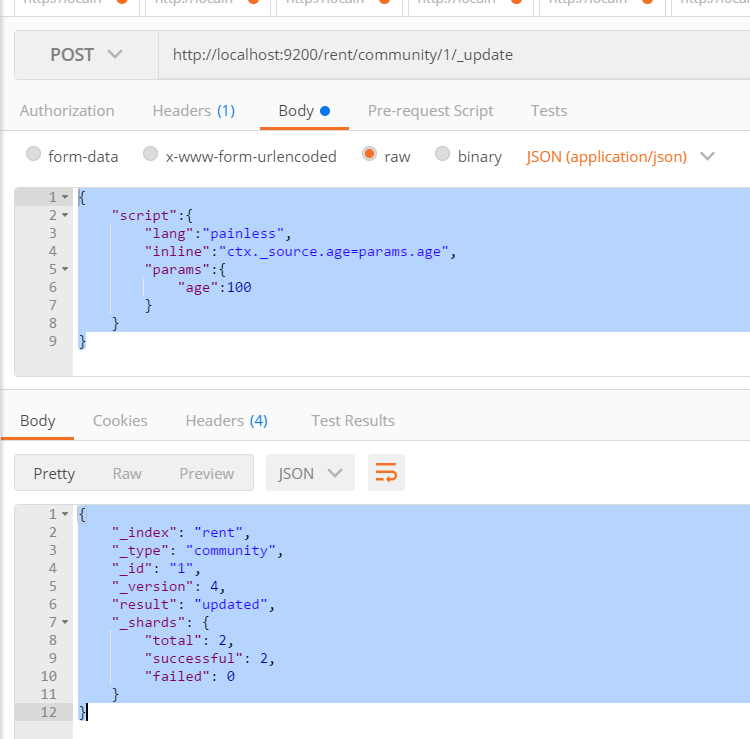Collapse the "_shards" block in response
The height and width of the screenshot is (739, 750).
tap(65, 623)
